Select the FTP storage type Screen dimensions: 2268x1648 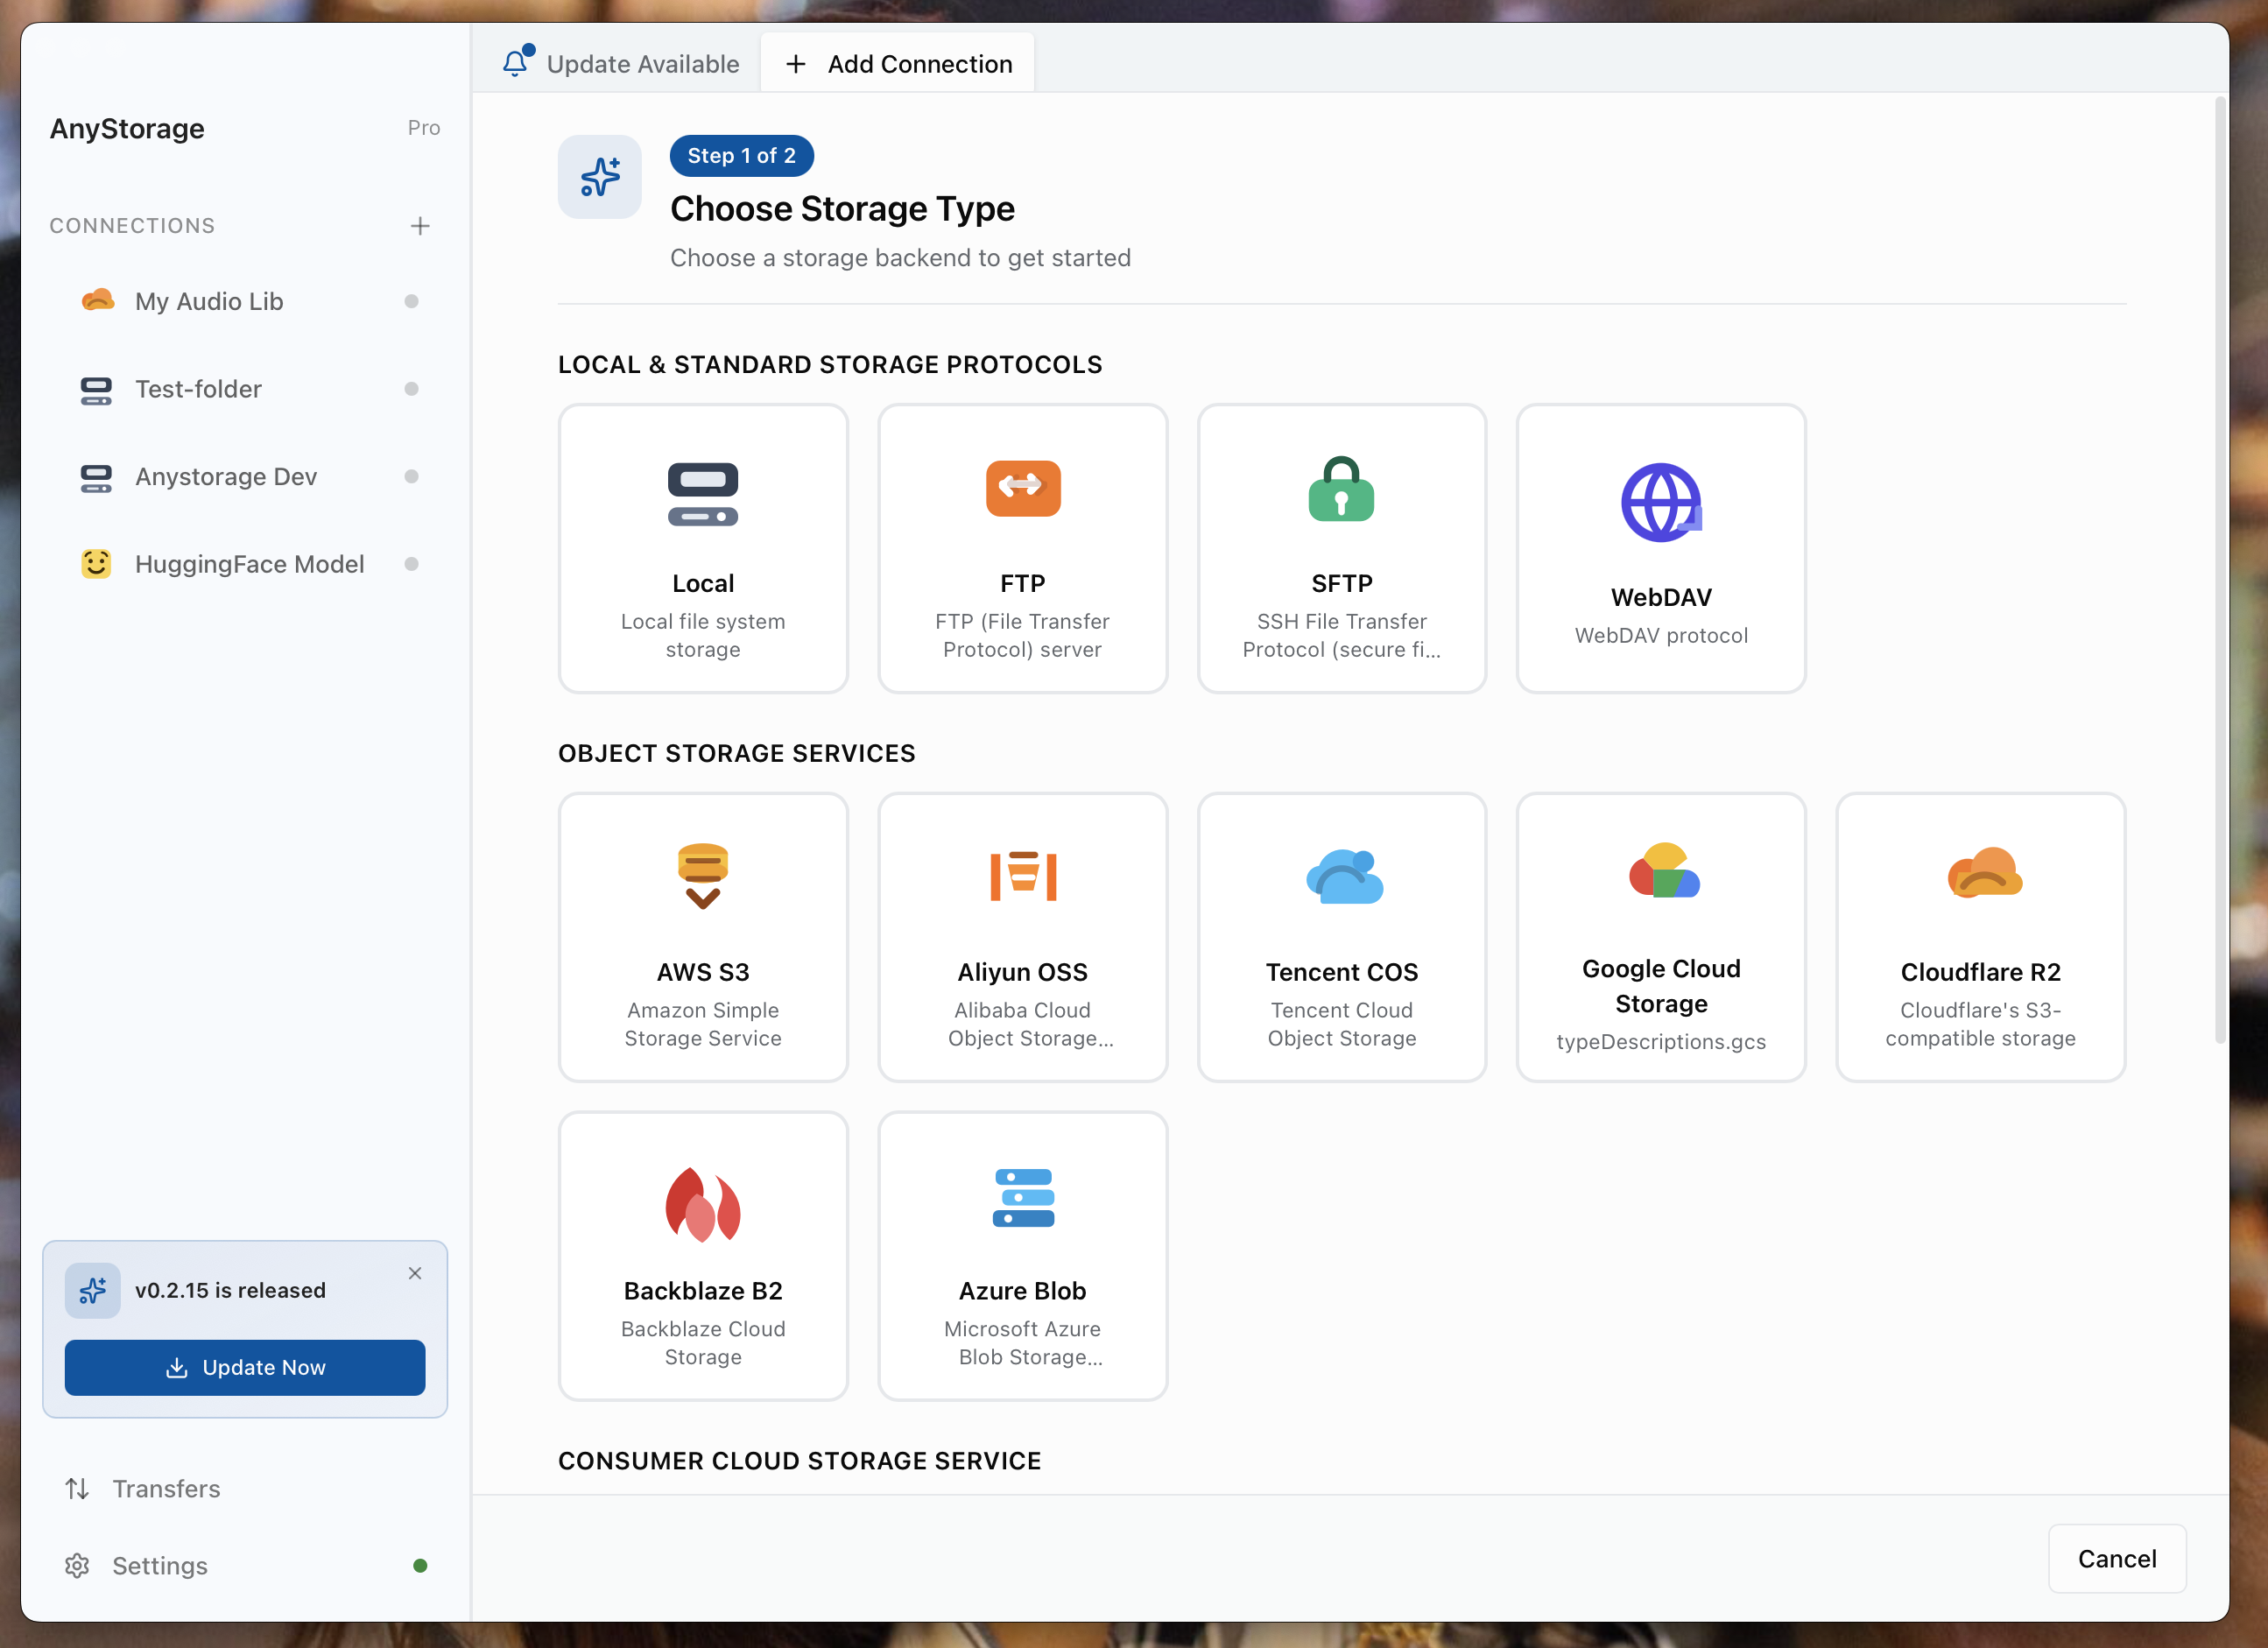coord(1022,548)
